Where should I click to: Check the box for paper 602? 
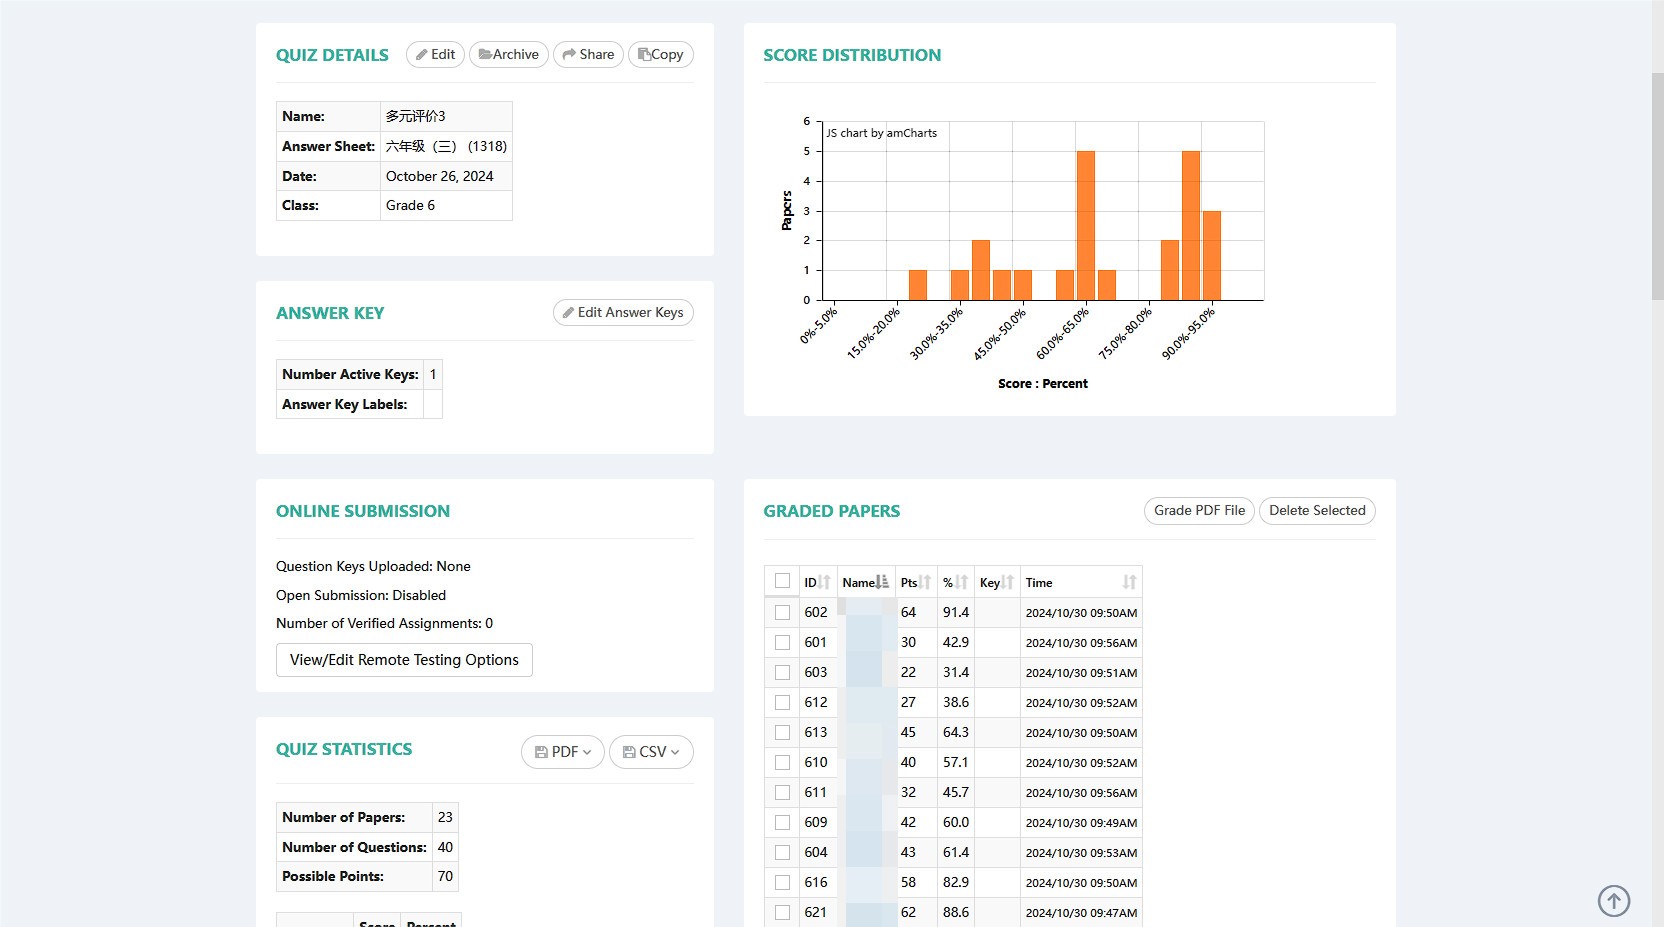pos(782,613)
